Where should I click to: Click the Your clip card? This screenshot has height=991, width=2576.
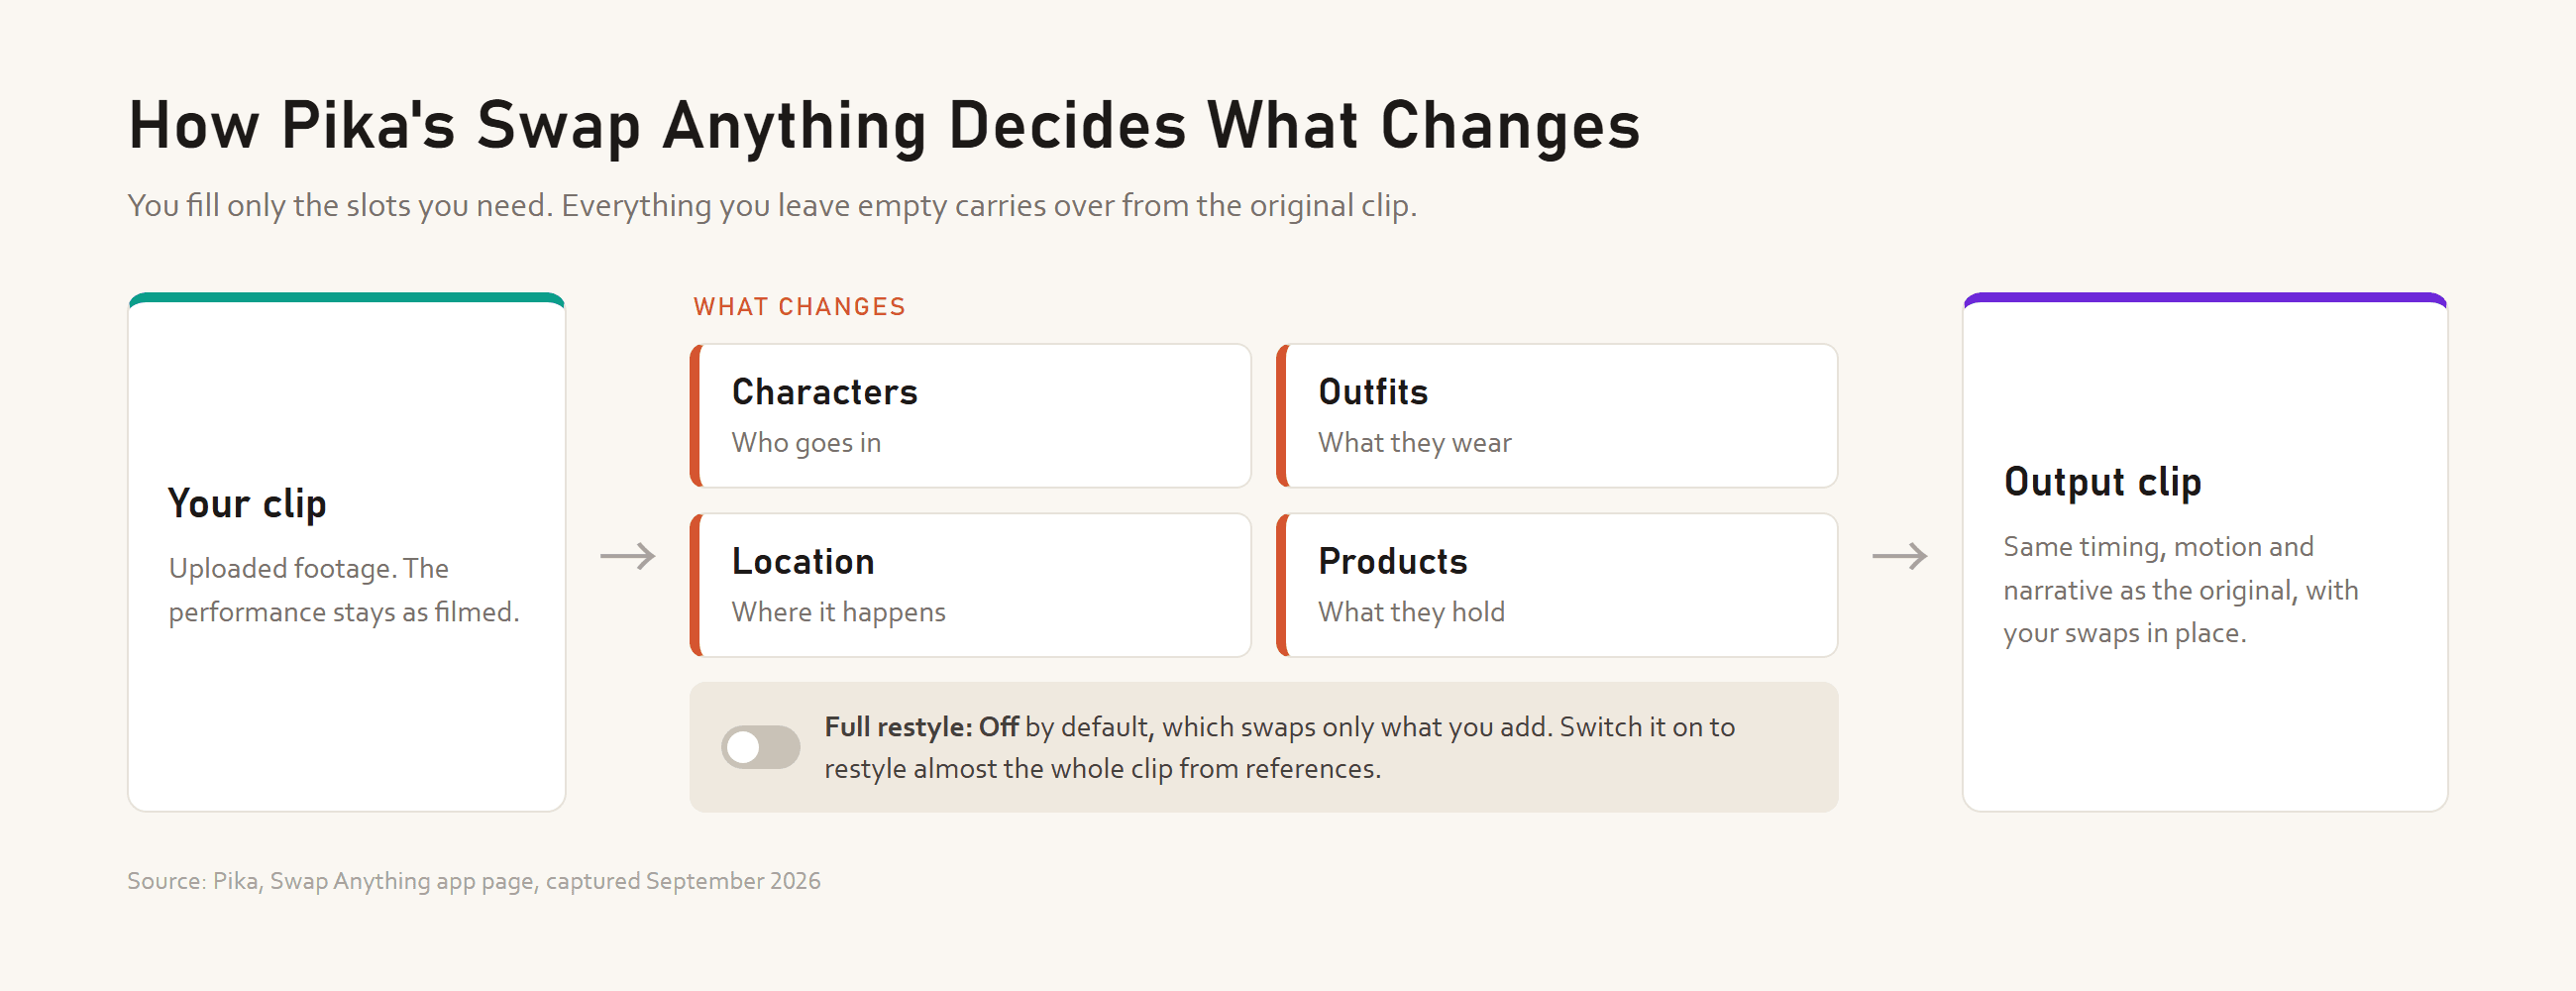click(x=347, y=552)
